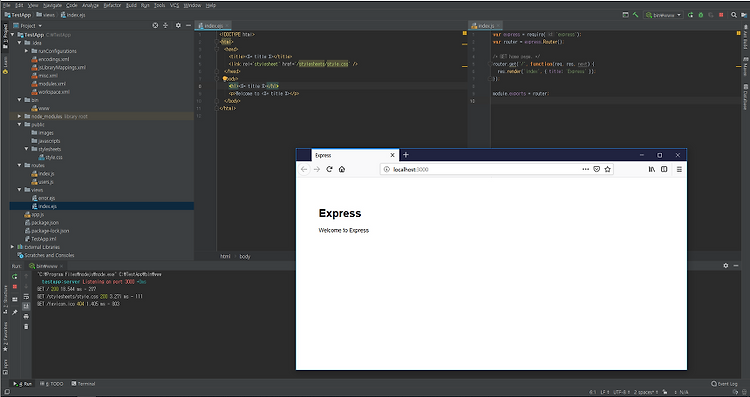
Task: Stop the running app with red square
Action: [721, 15]
